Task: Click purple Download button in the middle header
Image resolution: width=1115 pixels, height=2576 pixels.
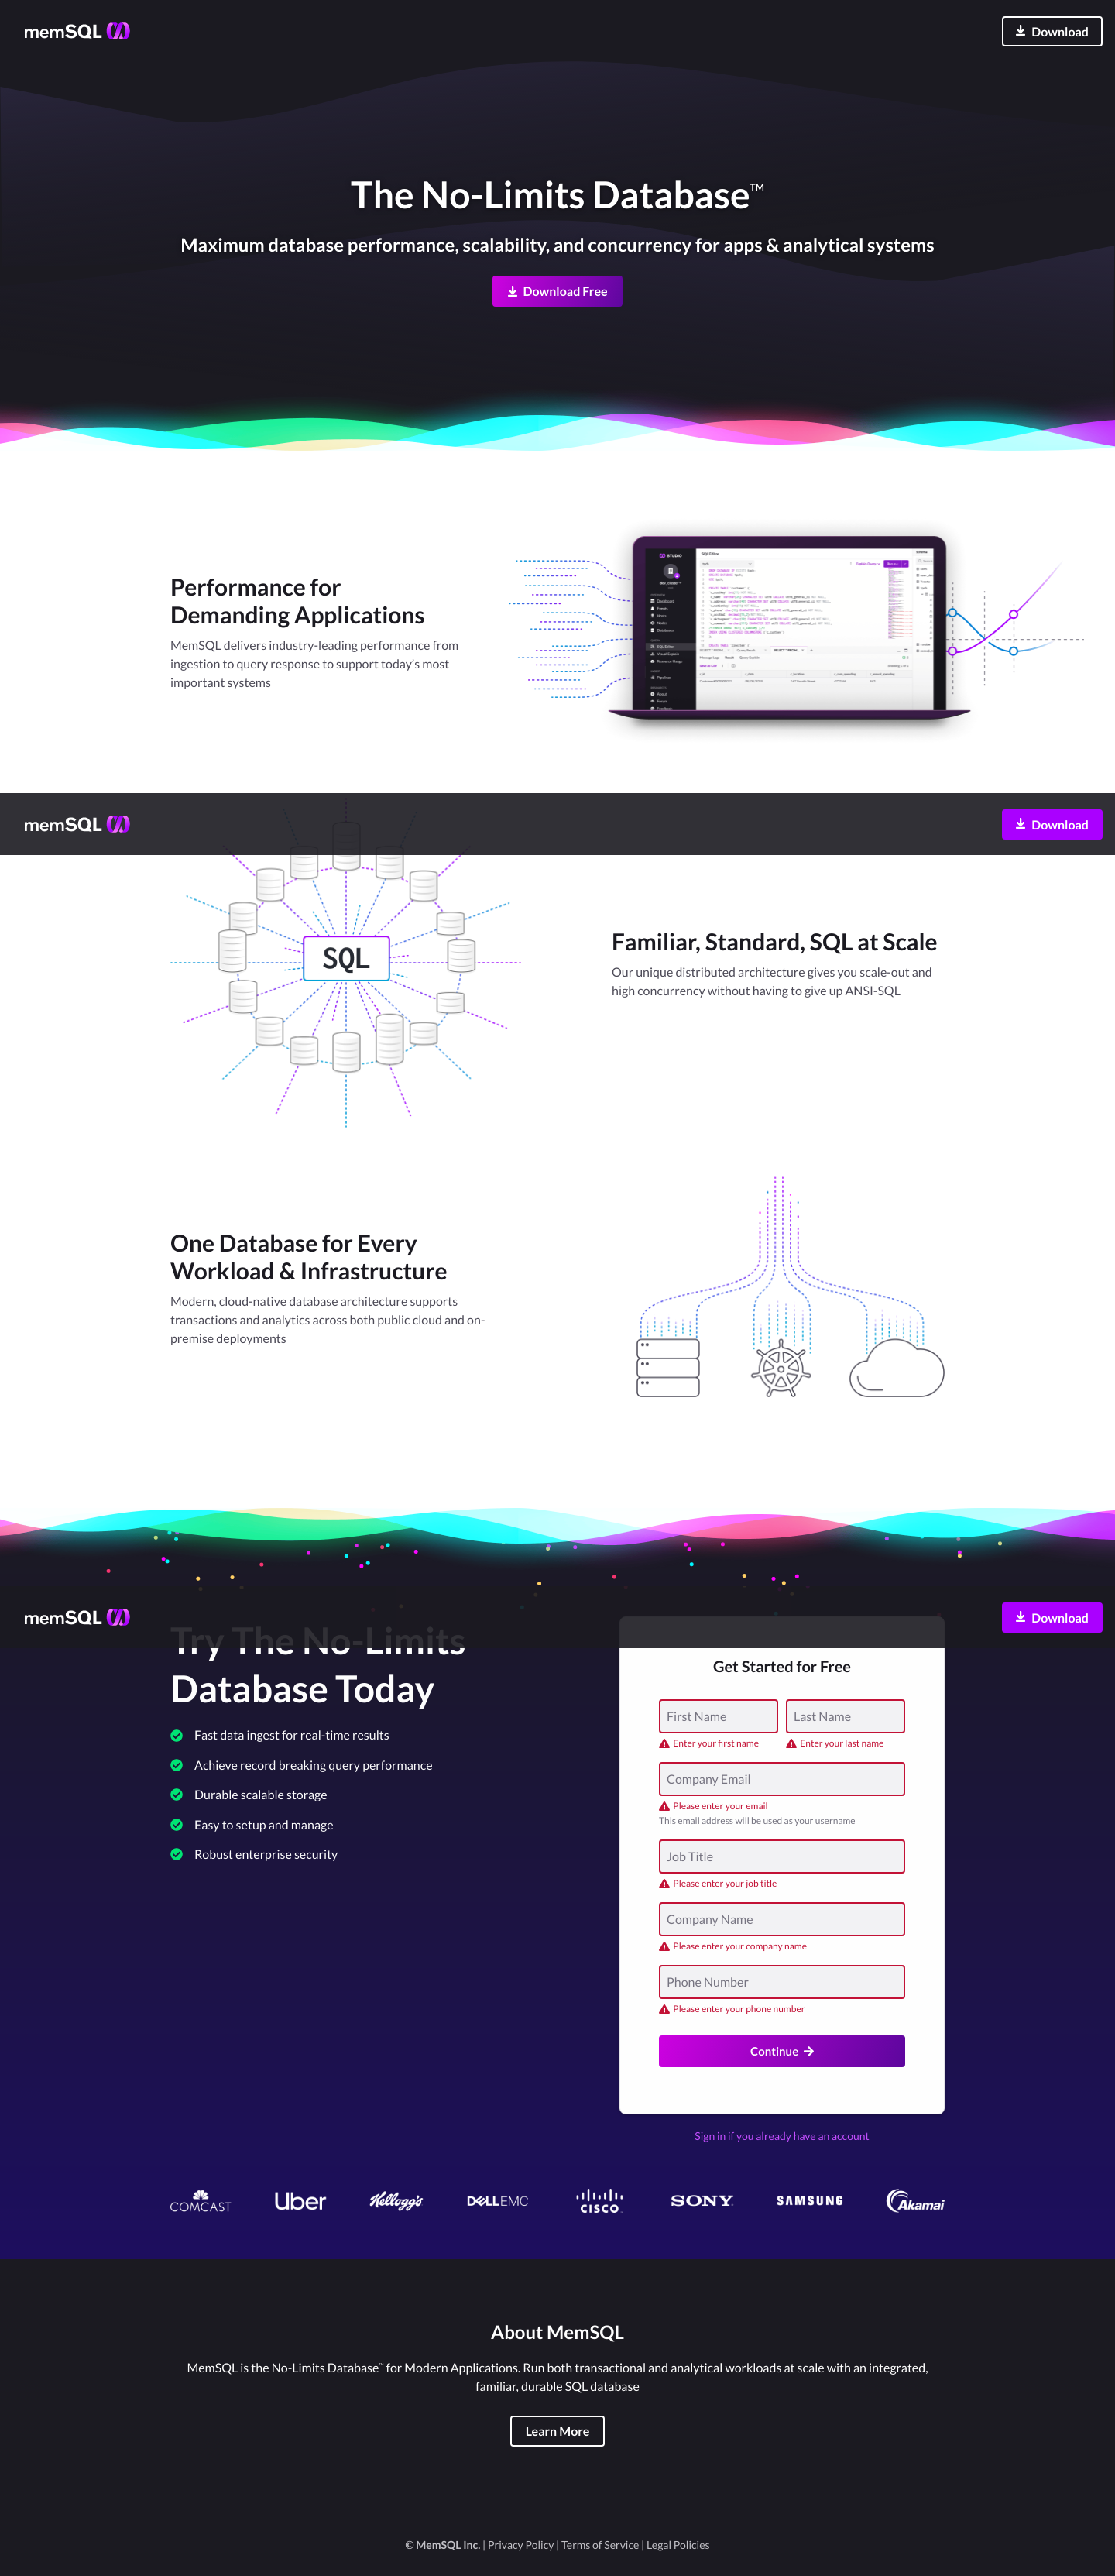Action: point(1051,824)
